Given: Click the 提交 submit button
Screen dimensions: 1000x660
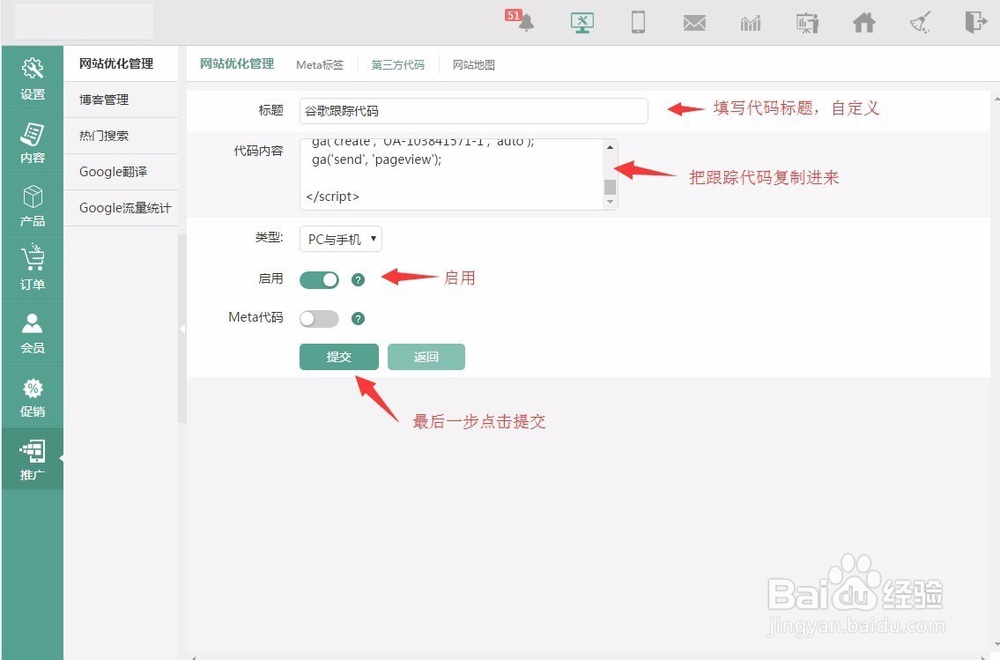Looking at the screenshot, I should 339,356.
